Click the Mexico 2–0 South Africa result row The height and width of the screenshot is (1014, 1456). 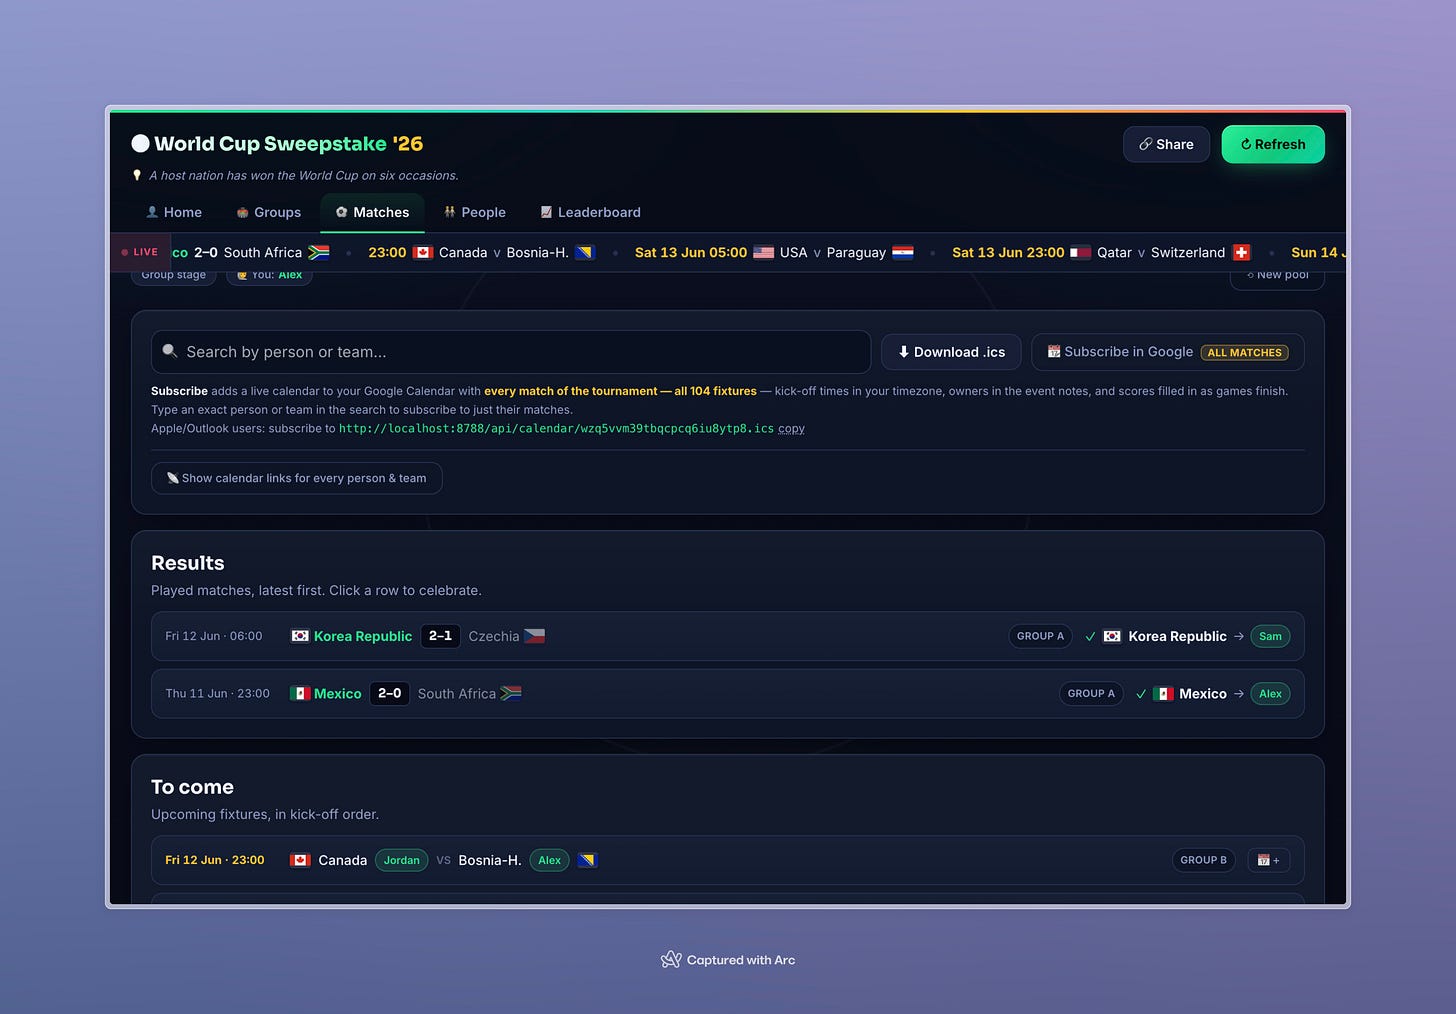tap(727, 693)
